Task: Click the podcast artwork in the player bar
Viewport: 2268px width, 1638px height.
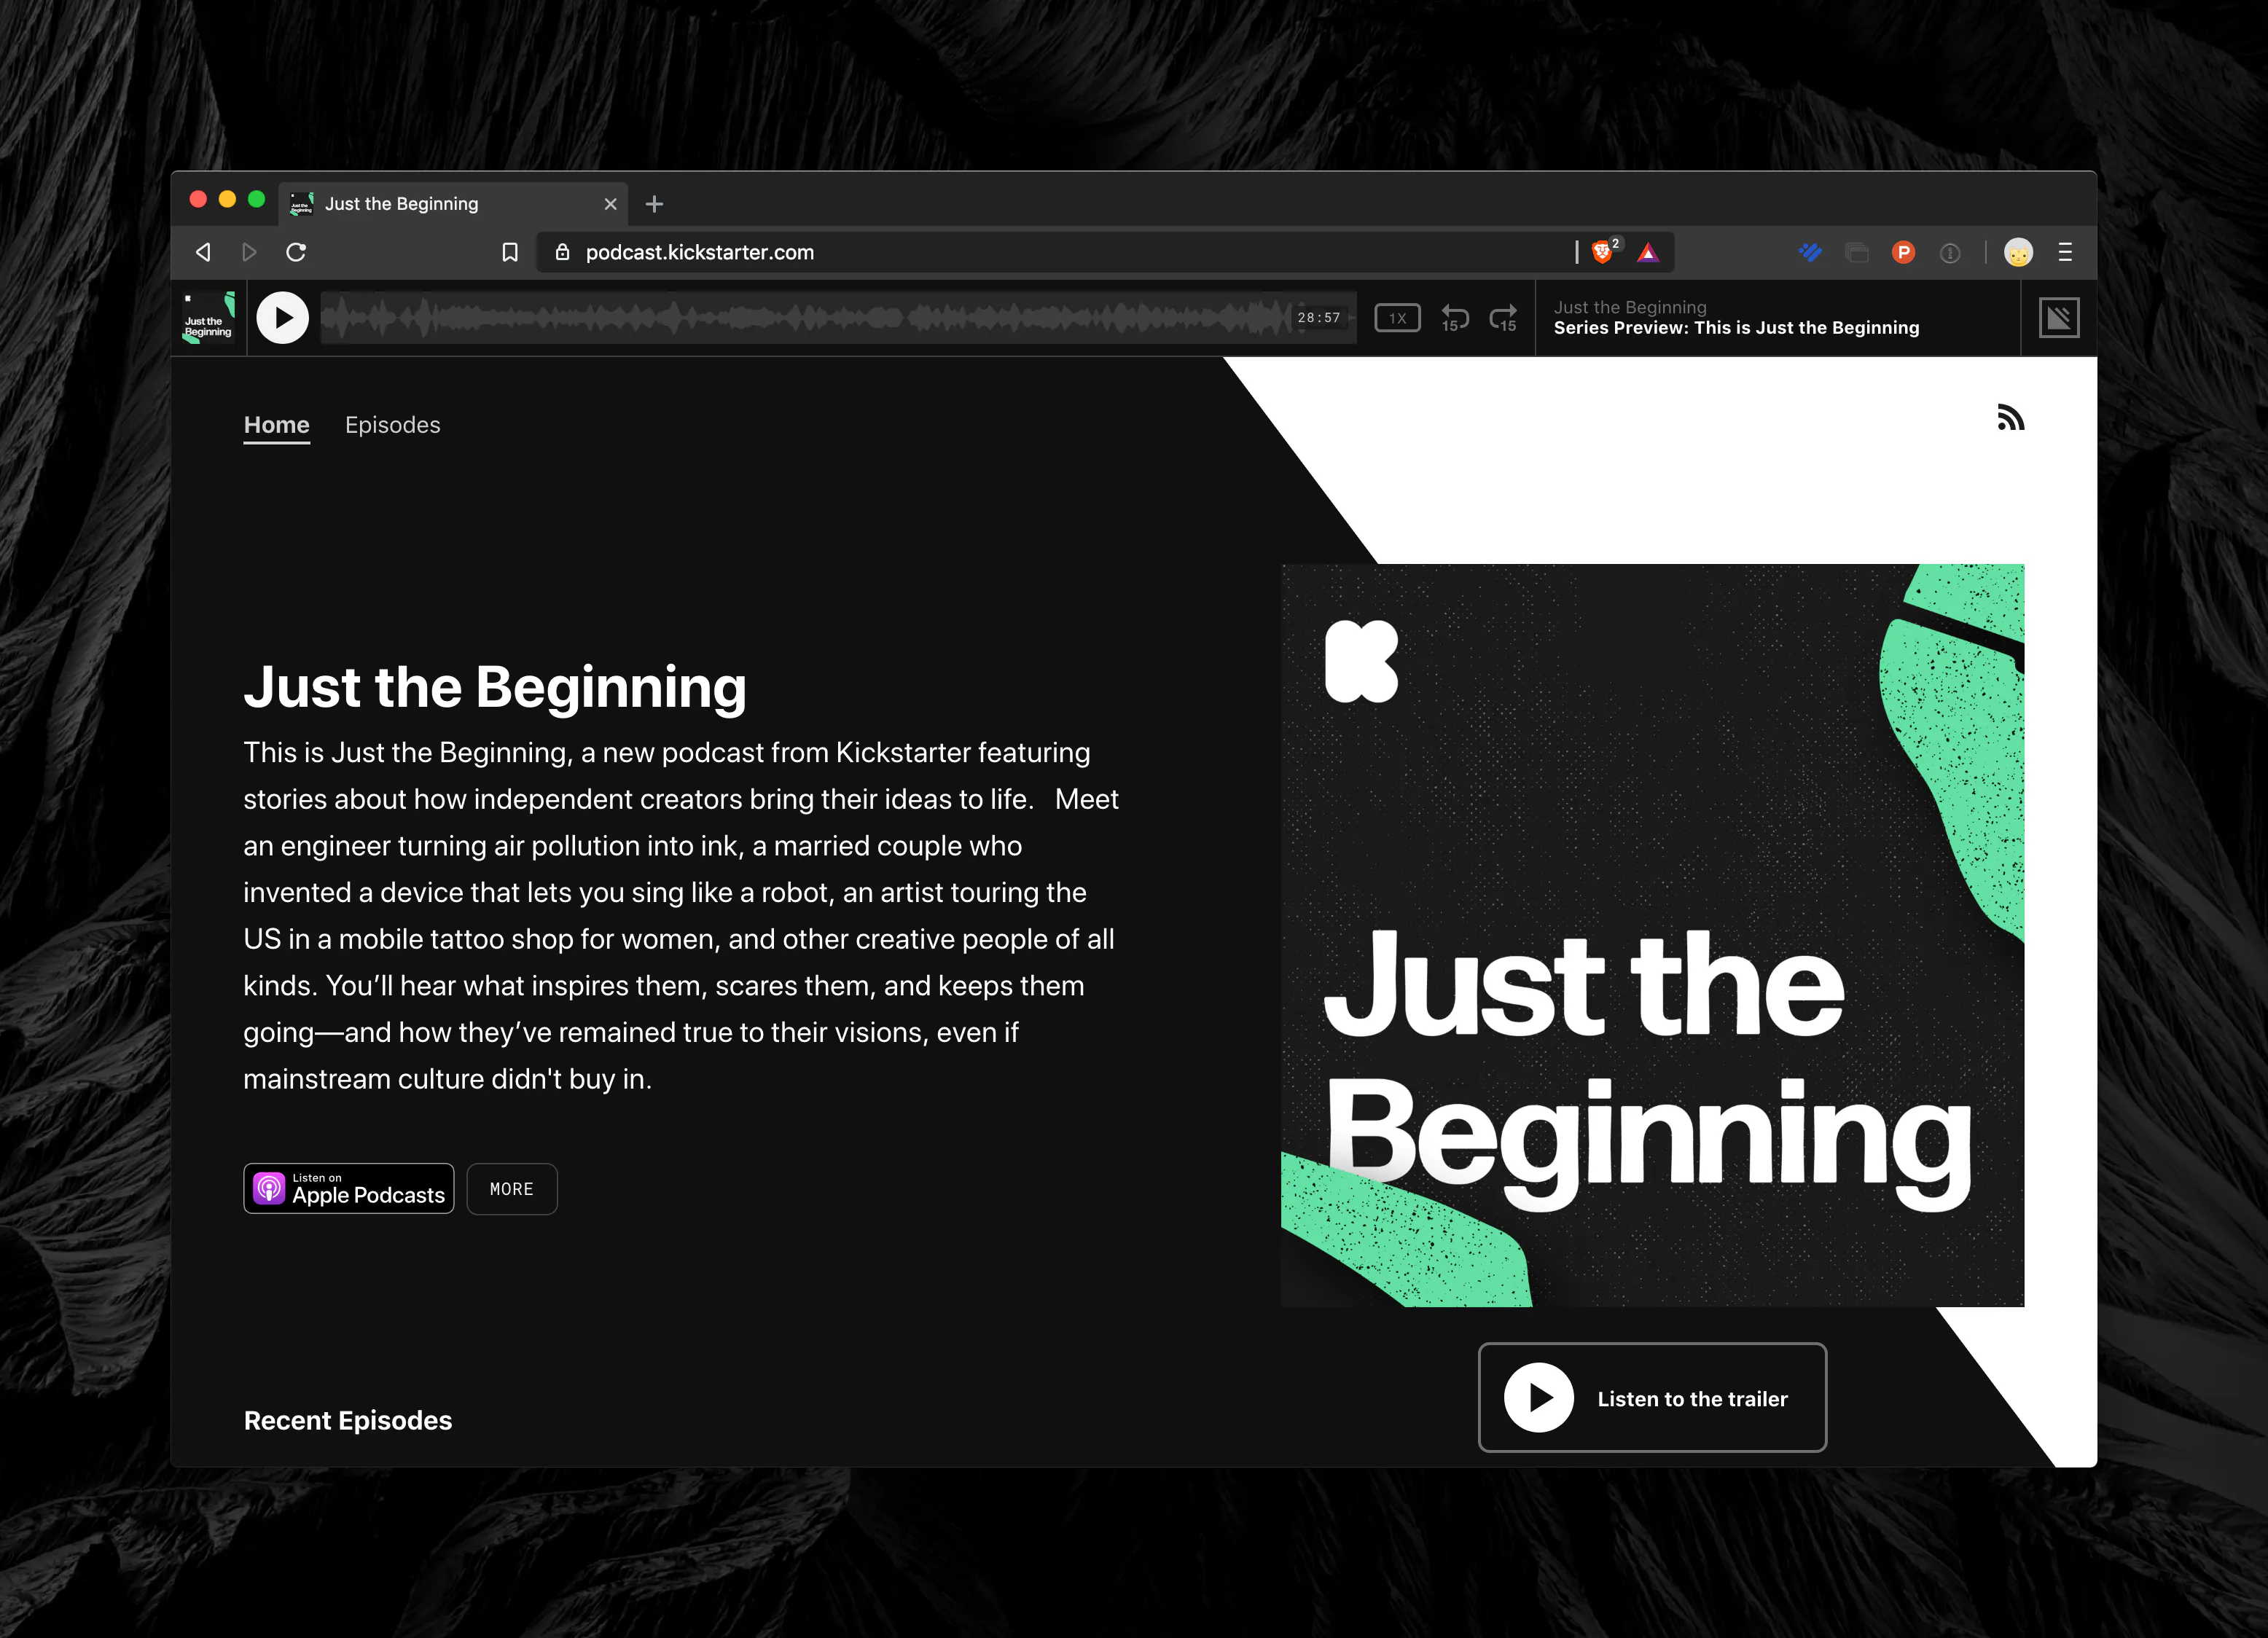Action: (209, 318)
